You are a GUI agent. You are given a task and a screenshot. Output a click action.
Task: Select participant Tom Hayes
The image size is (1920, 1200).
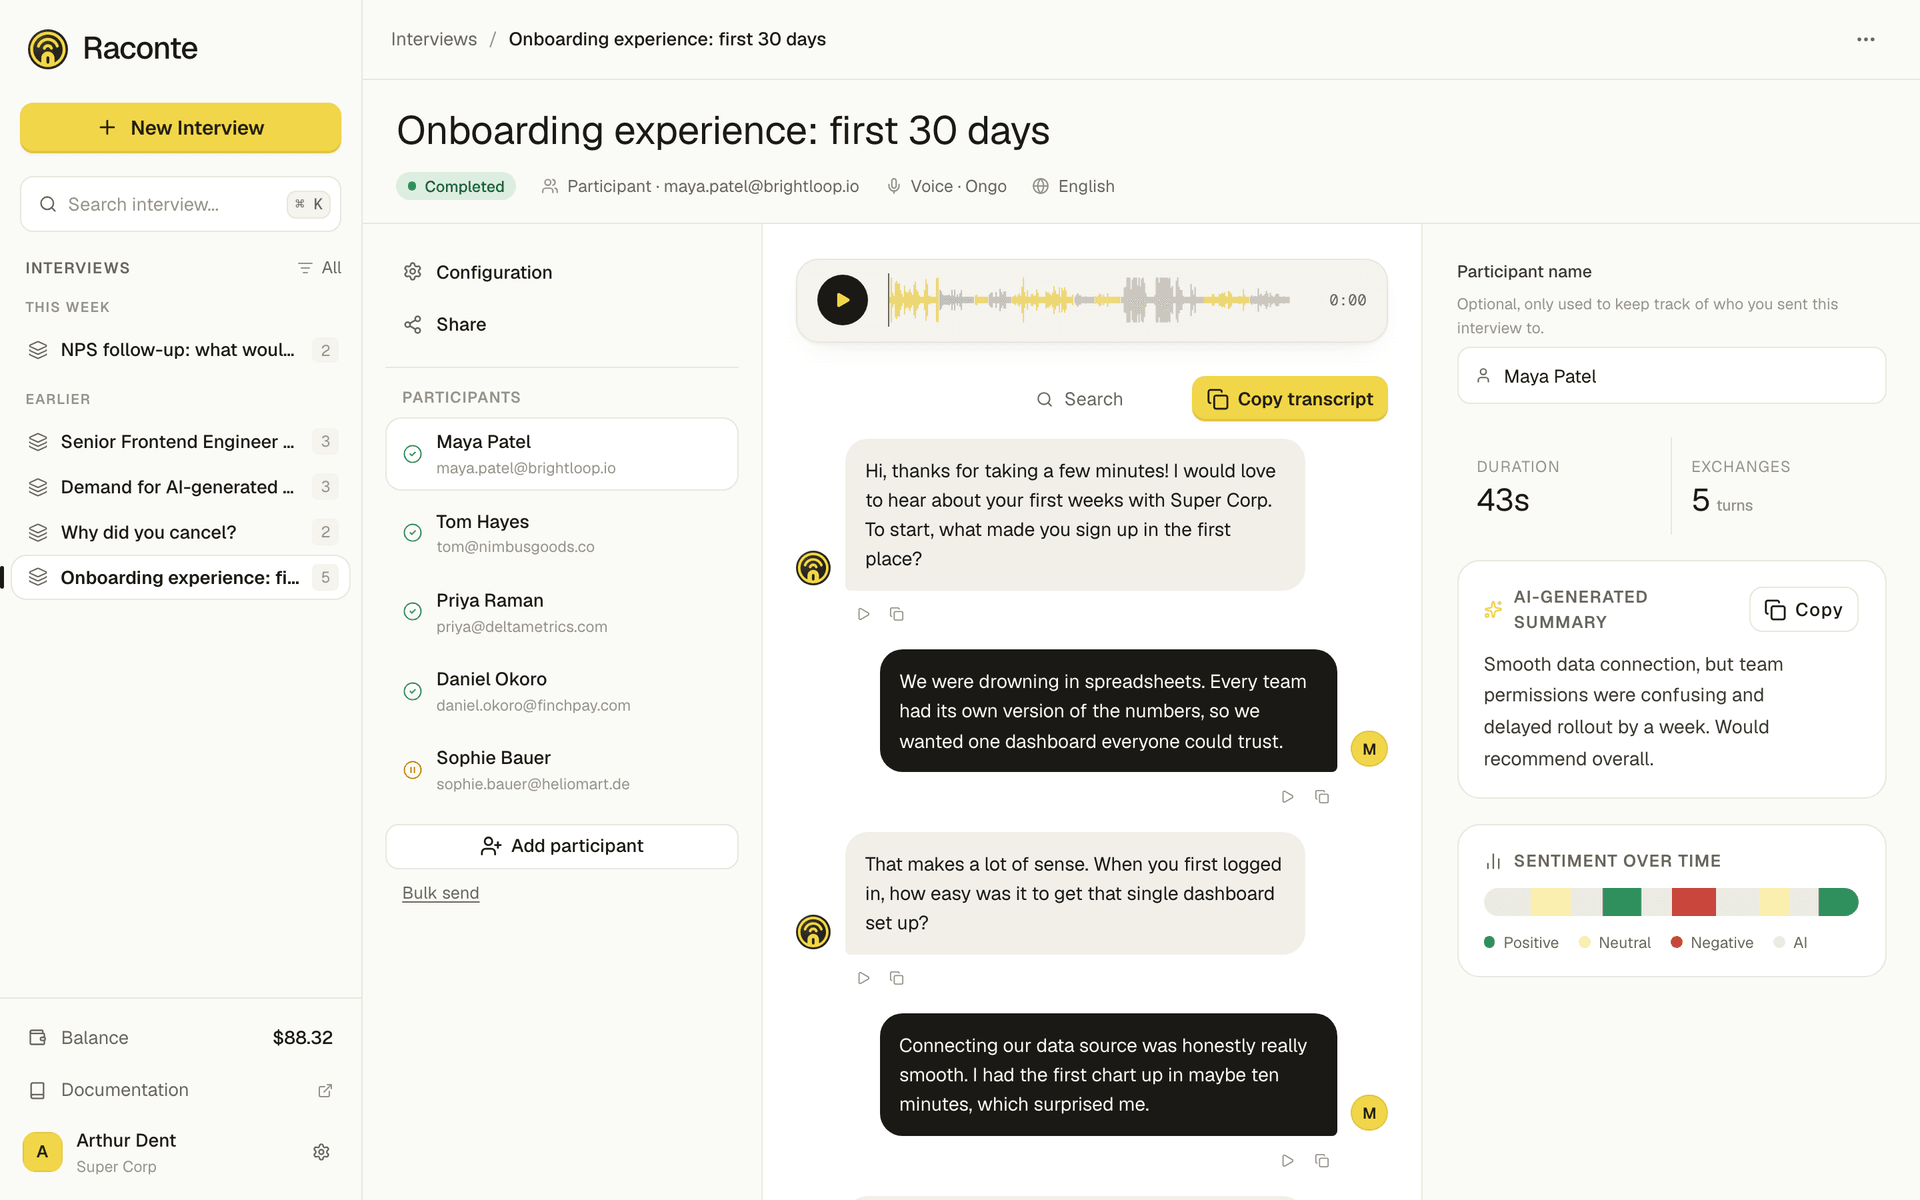pos(562,533)
